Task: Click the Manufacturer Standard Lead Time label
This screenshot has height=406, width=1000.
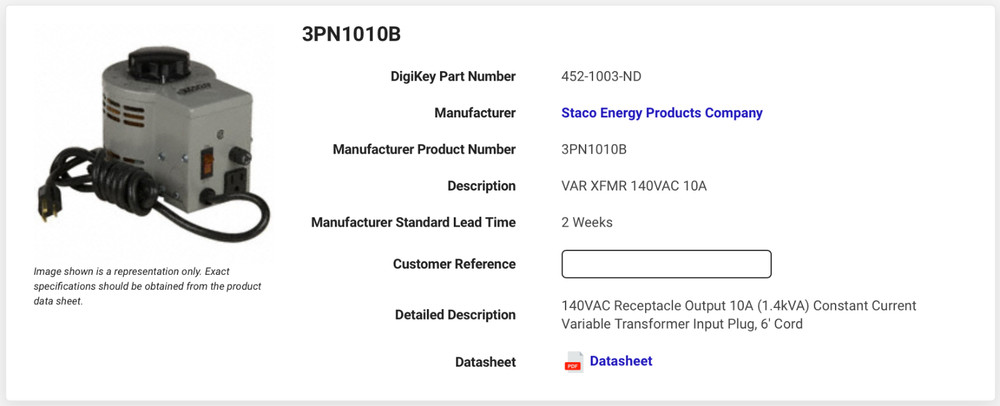Action: [413, 222]
